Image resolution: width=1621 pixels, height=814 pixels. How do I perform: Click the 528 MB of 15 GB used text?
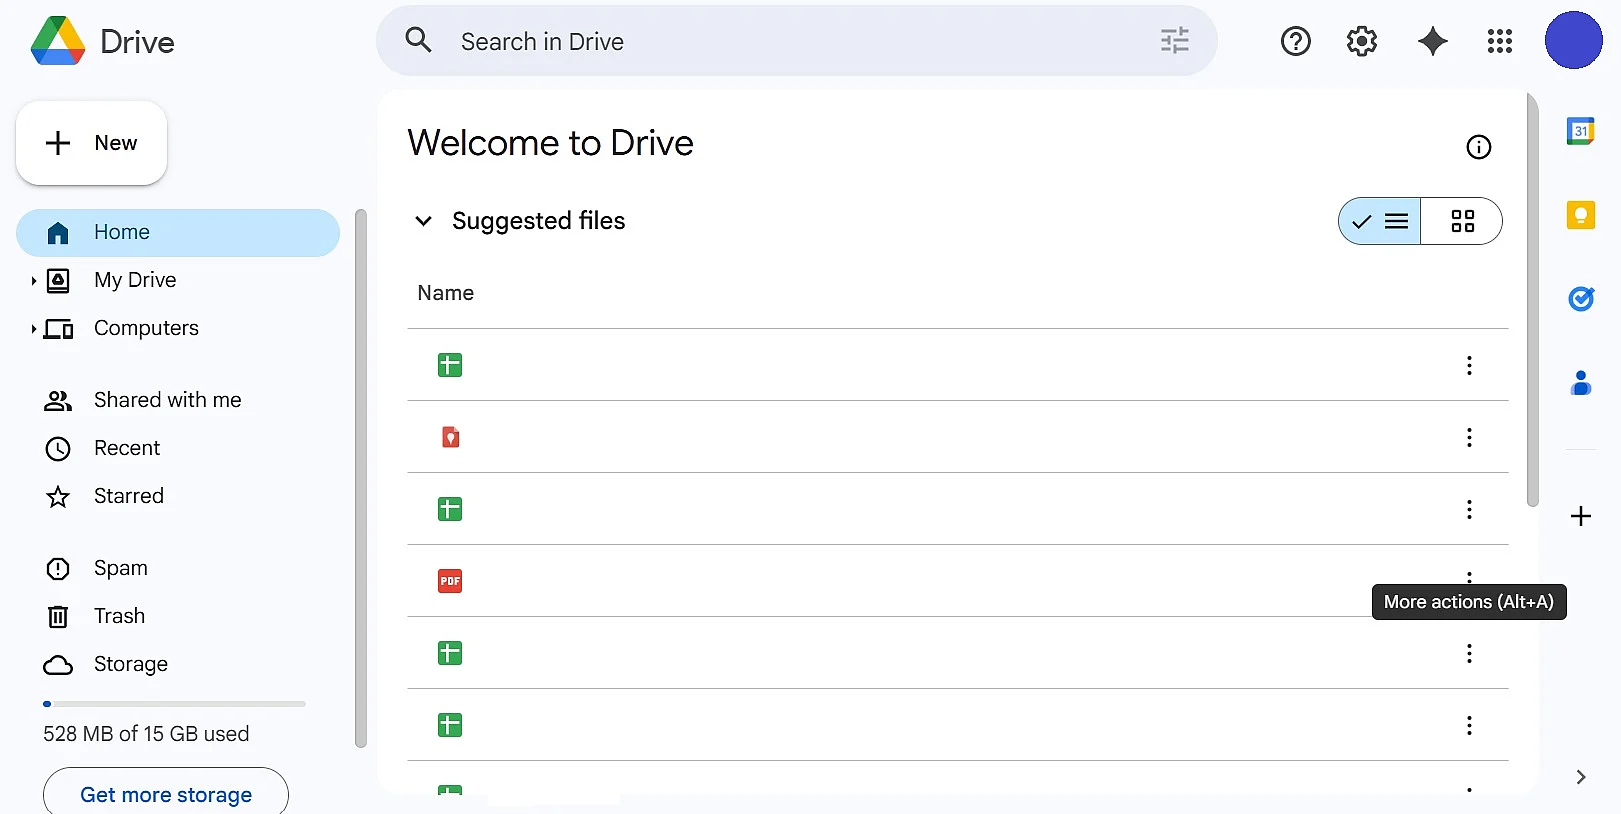tap(146, 734)
